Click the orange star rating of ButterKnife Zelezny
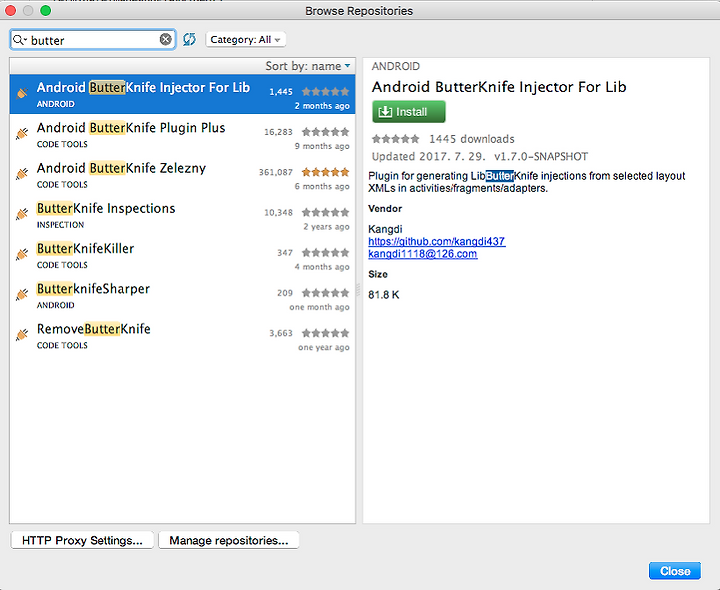Image resolution: width=720 pixels, height=590 pixels. pyautogui.click(x=325, y=172)
